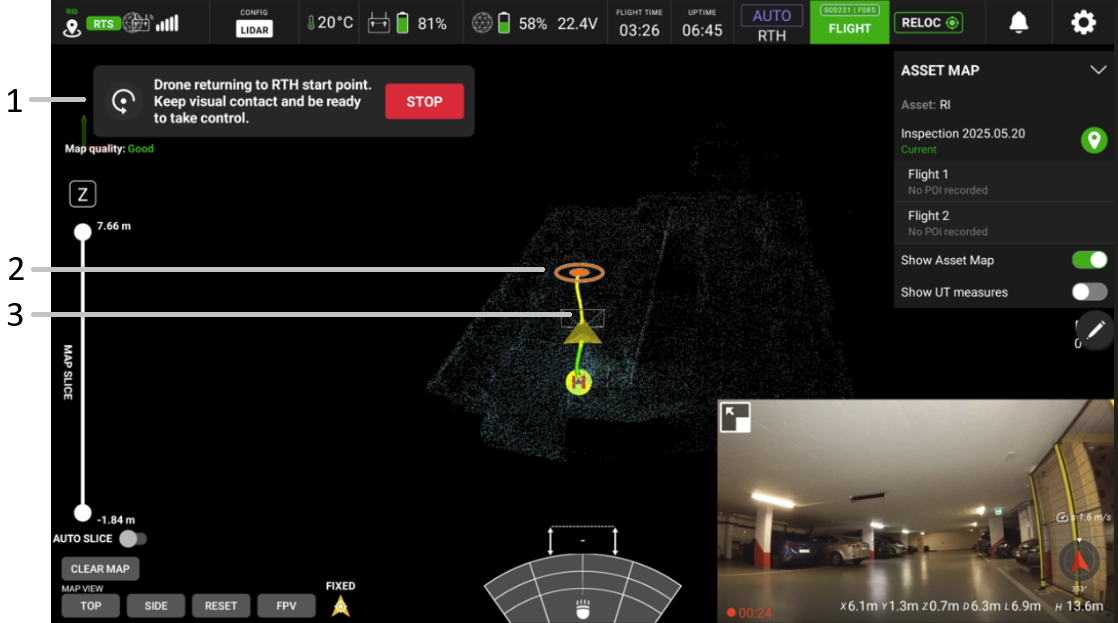Click the upper map slice handle at 7.66 m

(x=82, y=232)
